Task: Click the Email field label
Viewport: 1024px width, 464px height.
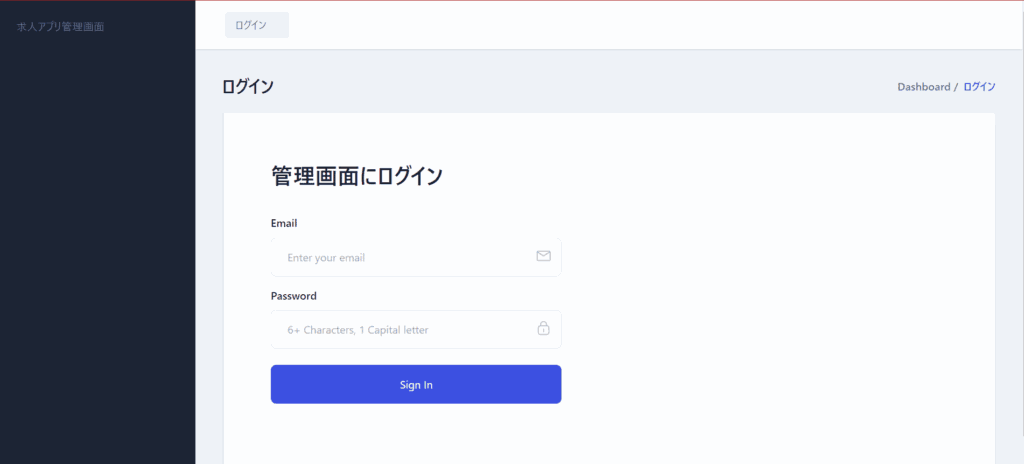Action: coord(284,223)
